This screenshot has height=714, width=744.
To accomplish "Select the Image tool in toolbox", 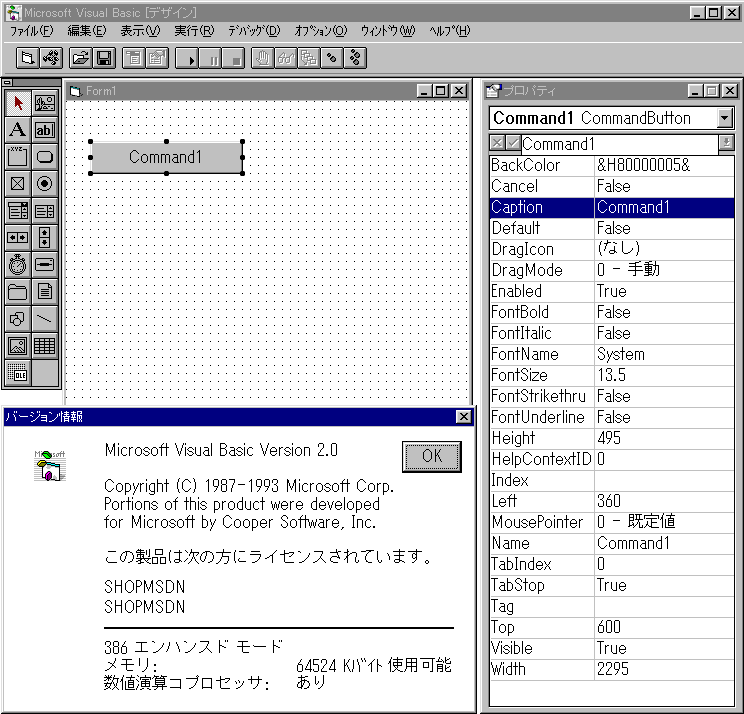I will (x=18, y=346).
